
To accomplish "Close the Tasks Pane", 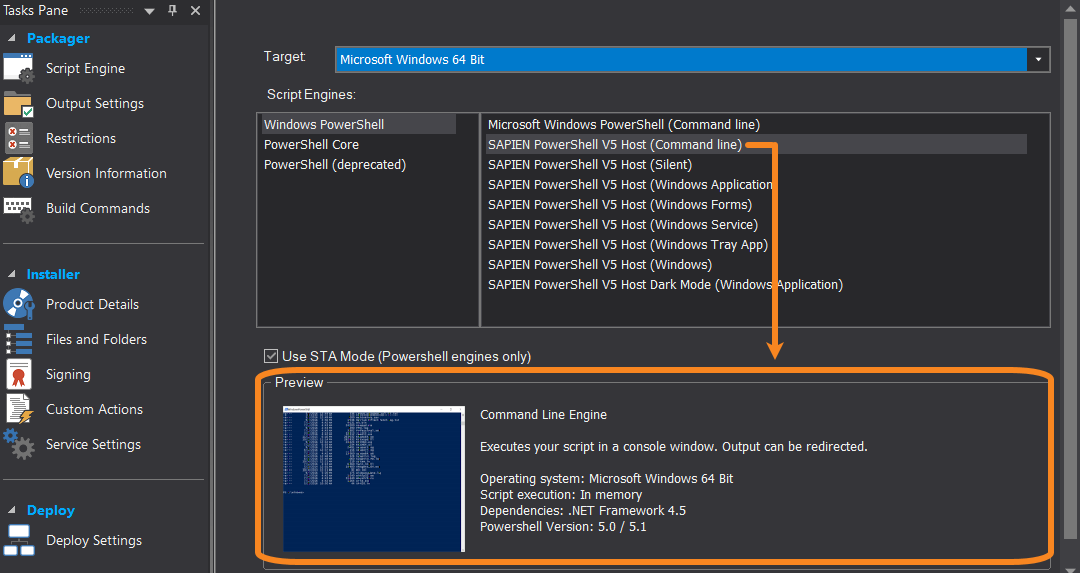I will 196,10.
